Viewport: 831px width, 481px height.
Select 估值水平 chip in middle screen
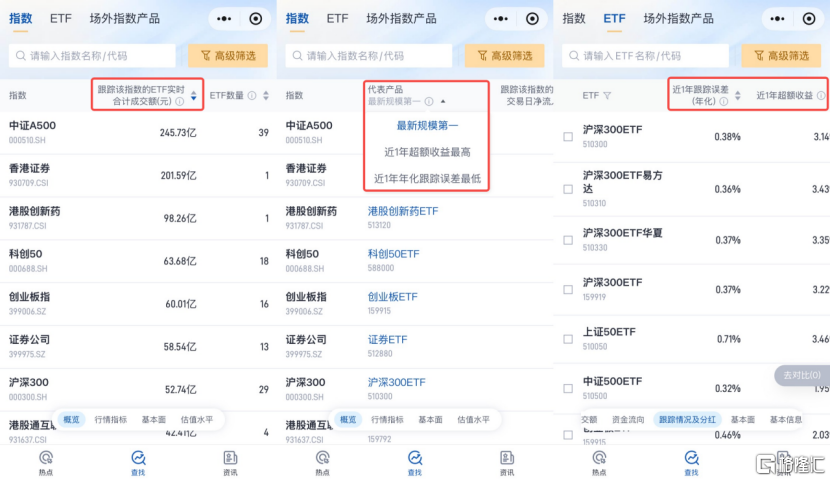coord(473,420)
